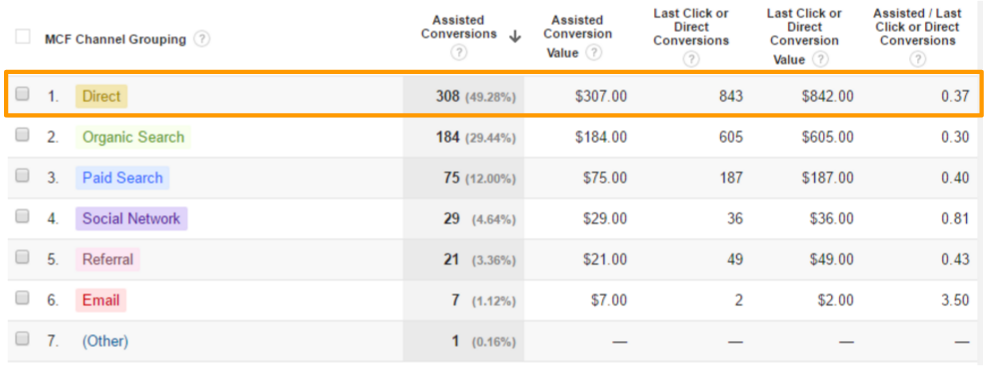Open the Email channel link
Viewport: 991px width, 375px height.
point(101,300)
